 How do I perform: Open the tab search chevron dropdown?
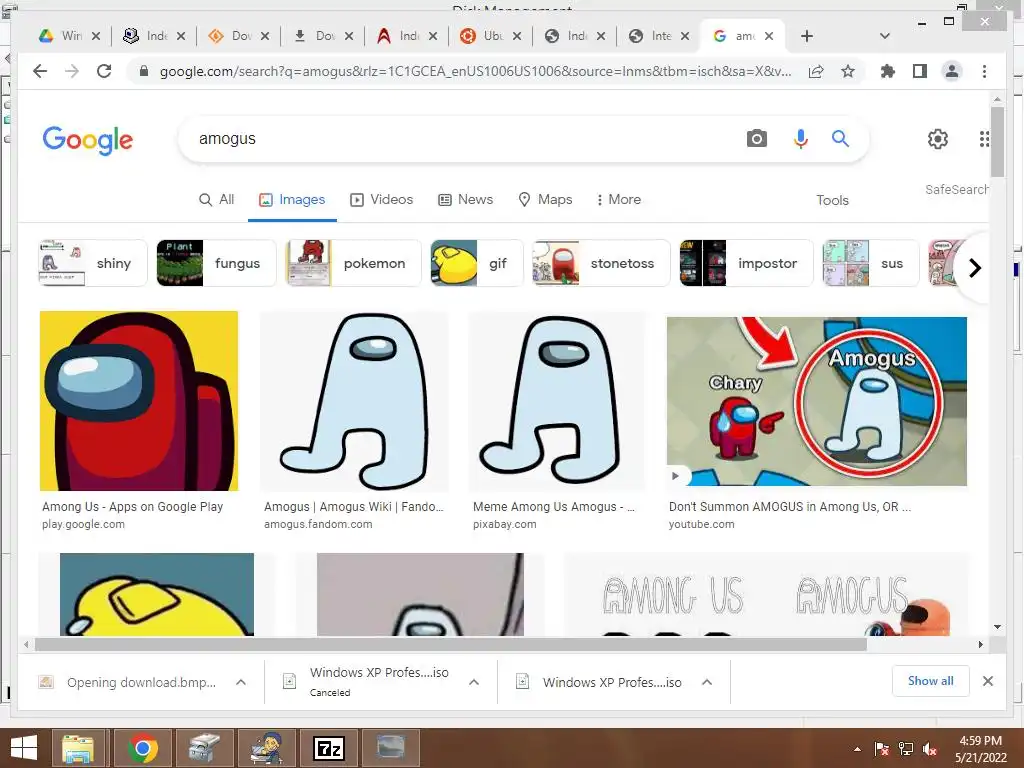pos(885,36)
